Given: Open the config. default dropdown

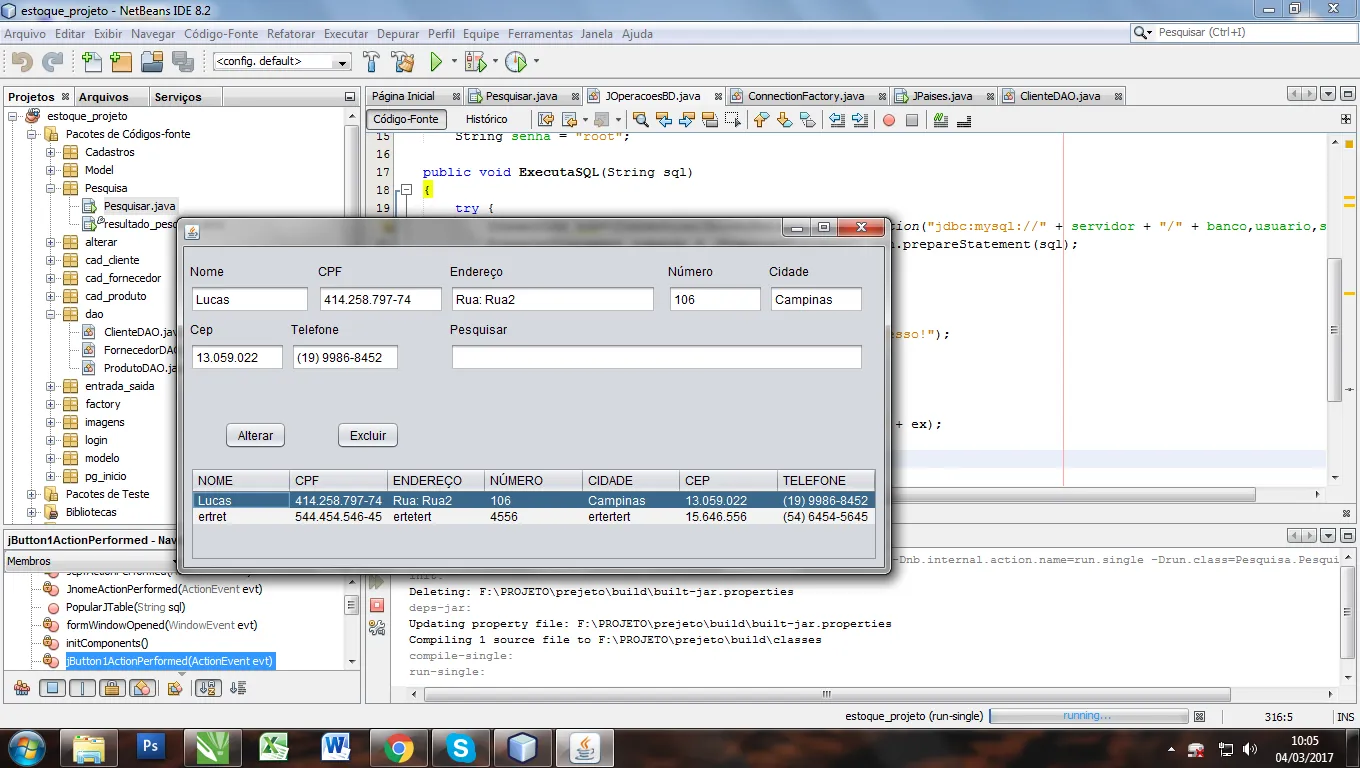Looking at the screenshot, I should [x=281, y=62].
